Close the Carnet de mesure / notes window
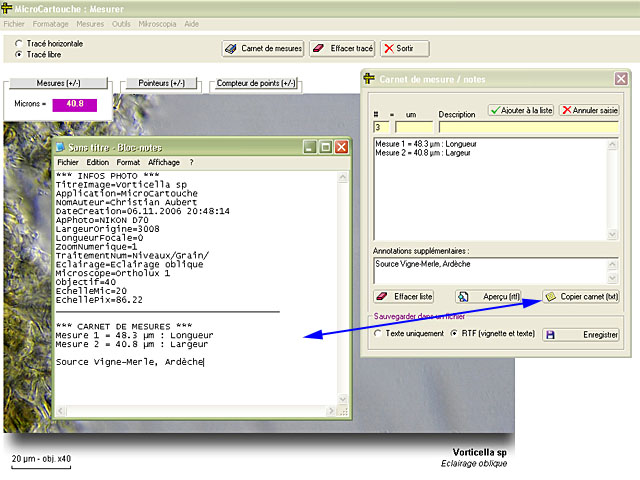This screenshot has height=480, width=640. [621, 78]
